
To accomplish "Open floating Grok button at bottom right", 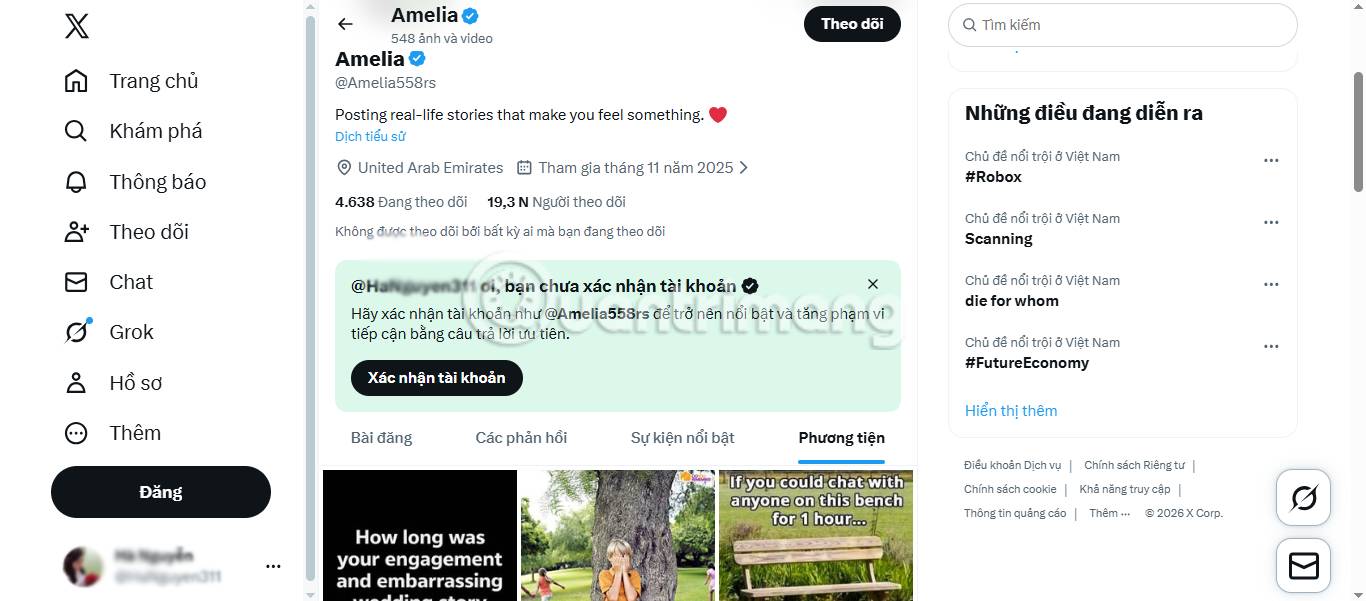I will (x=1303, y=497).
